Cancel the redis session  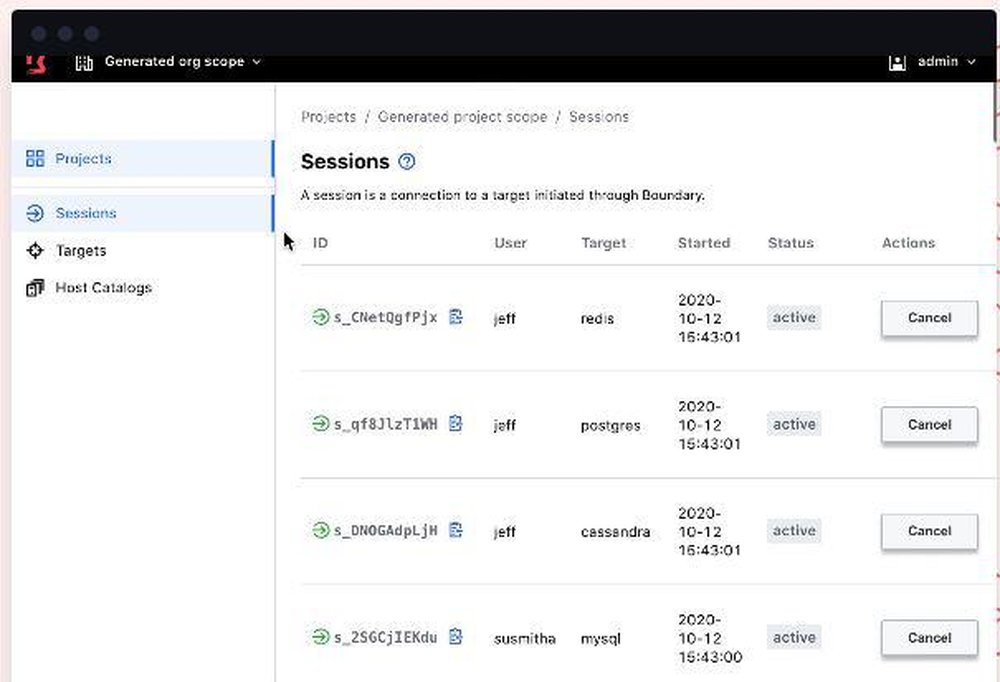coord(929,318)
